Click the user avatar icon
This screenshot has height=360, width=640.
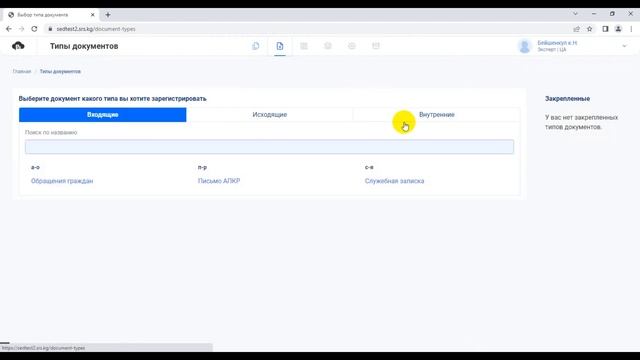point(524,46)
